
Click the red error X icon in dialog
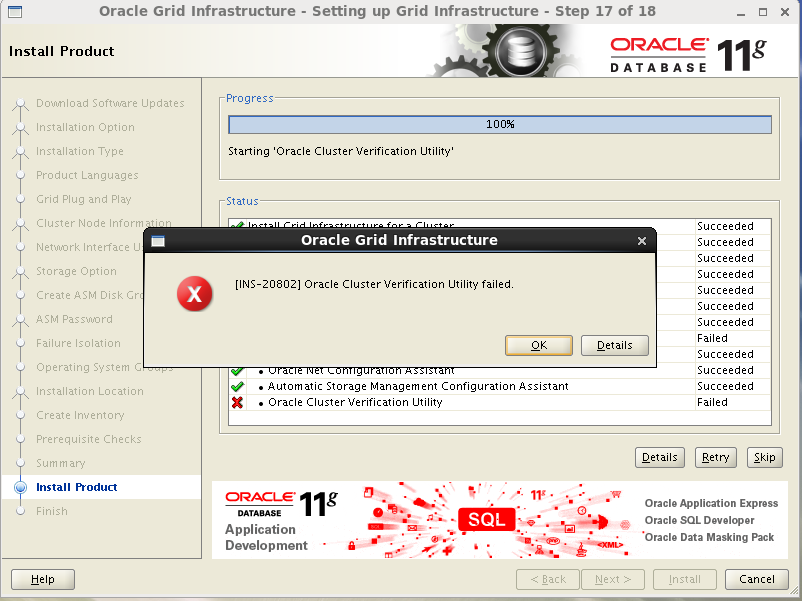pyautogui.click(x=194, y=294)
